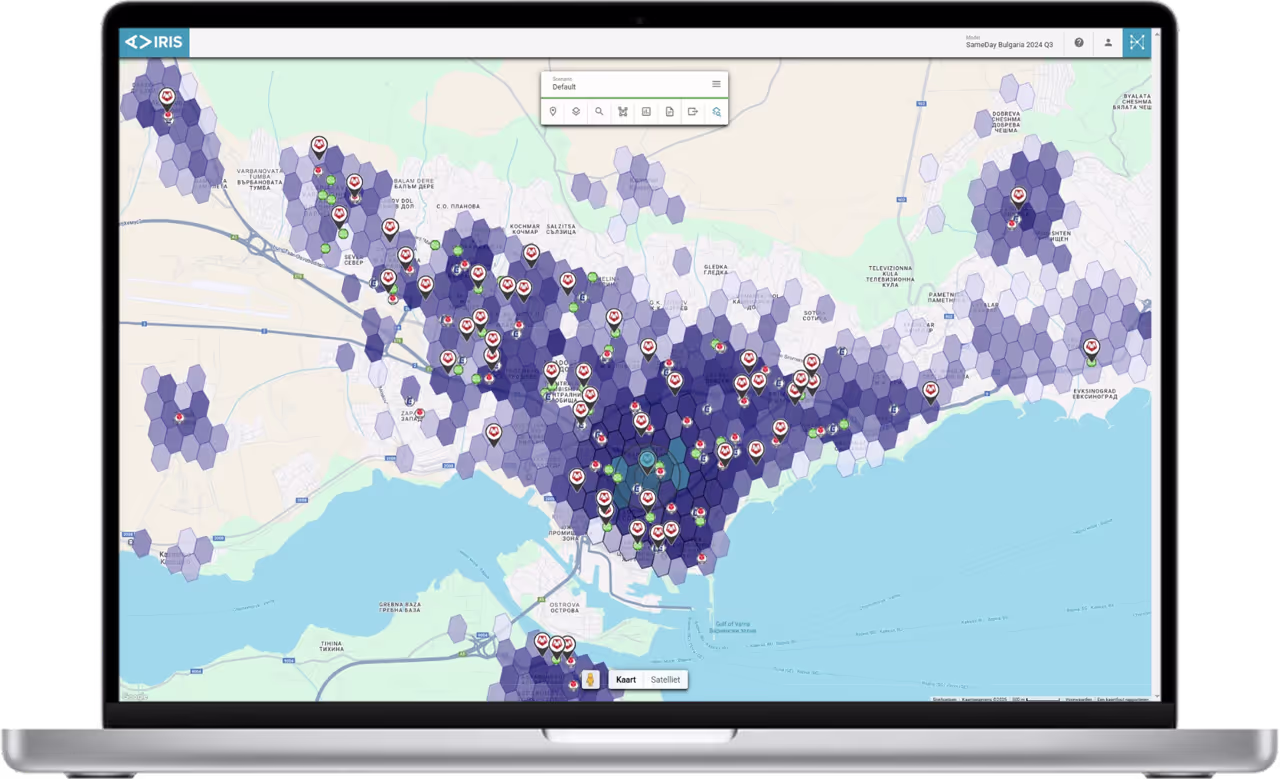The image size is (1280, 779).
Task: Click the location pin toolbar icon
Action: (x=553, y=112)
